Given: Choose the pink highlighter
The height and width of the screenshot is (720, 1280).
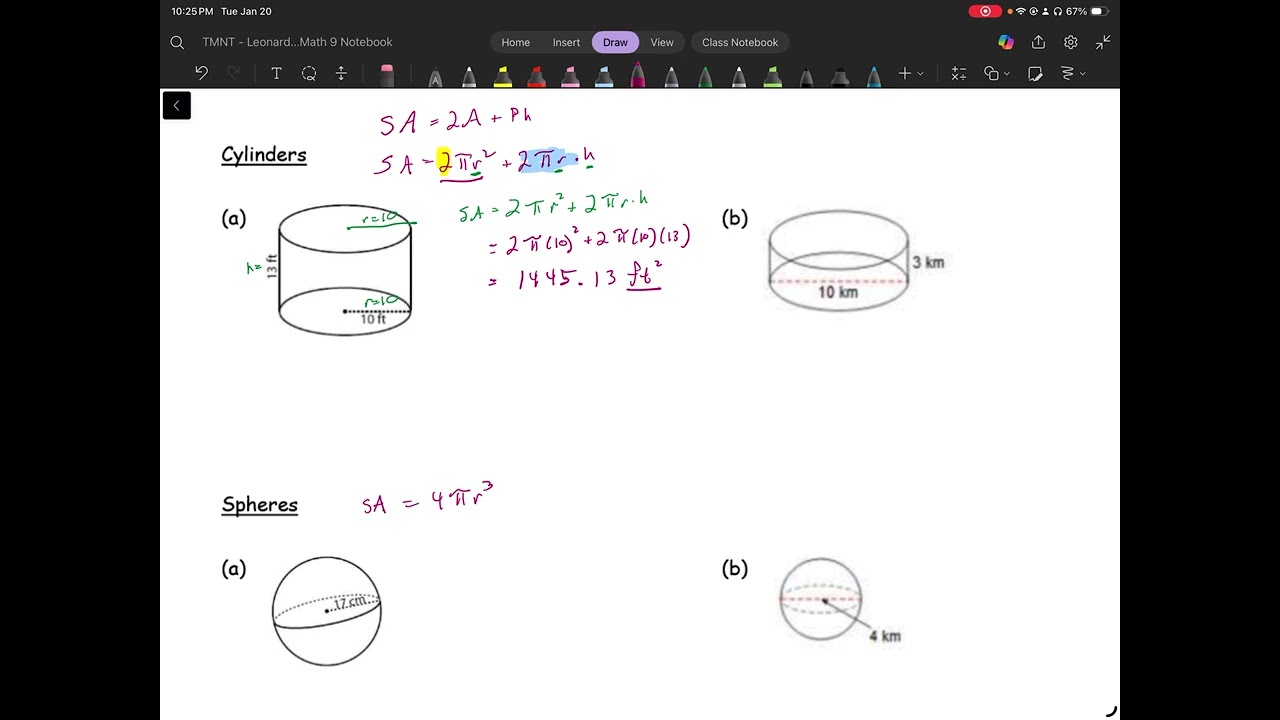Looking at the screenshot, I should tap(570, 76).
